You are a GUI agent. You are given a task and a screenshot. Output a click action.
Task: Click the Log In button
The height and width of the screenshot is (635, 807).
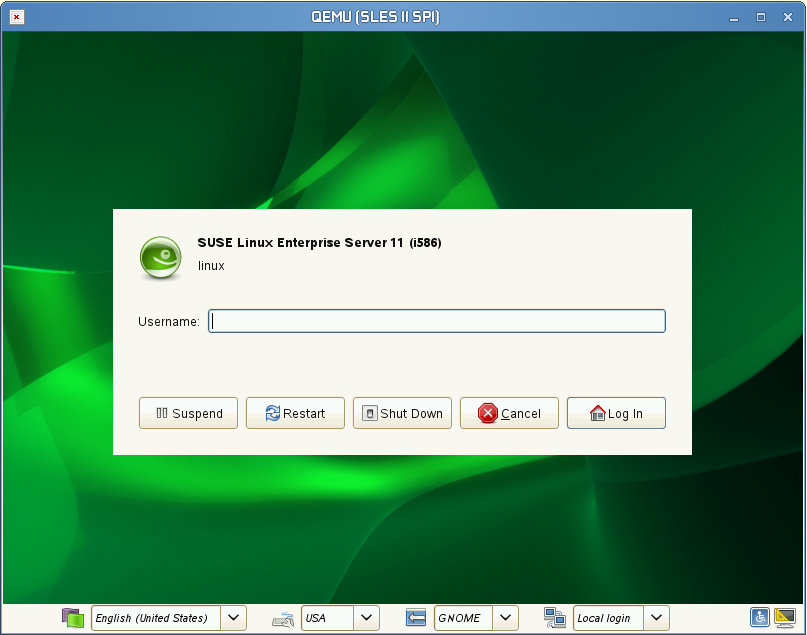616,413
